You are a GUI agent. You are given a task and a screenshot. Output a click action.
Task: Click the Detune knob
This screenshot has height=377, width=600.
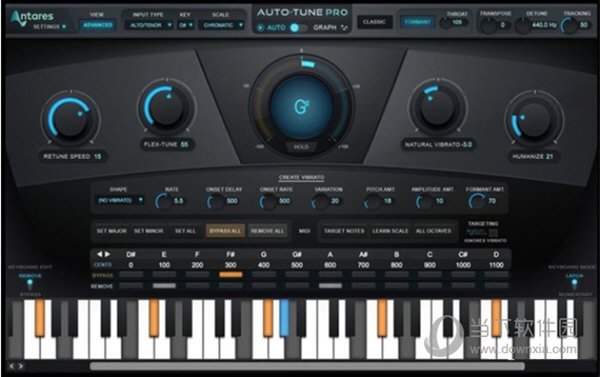click(x=522, y=26)
